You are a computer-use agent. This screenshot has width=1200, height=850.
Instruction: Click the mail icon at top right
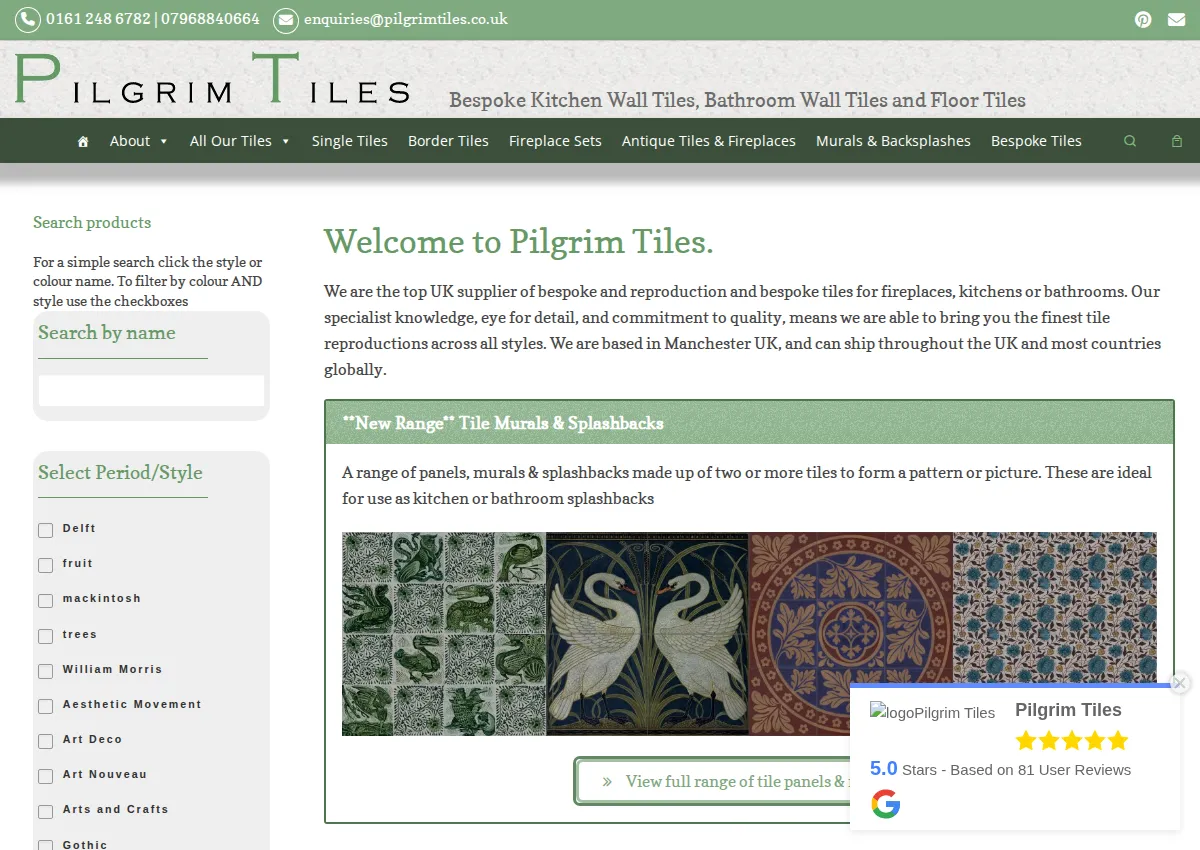[1177, 19]
